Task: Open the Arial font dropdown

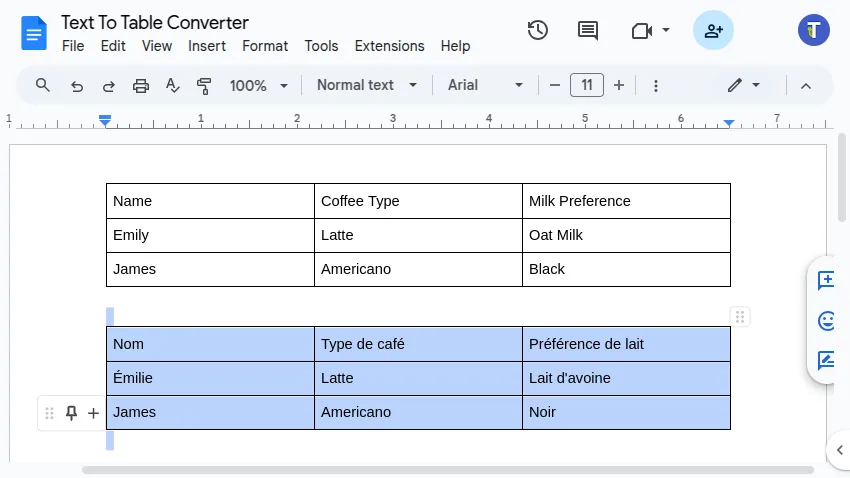Action: [485, 85]
